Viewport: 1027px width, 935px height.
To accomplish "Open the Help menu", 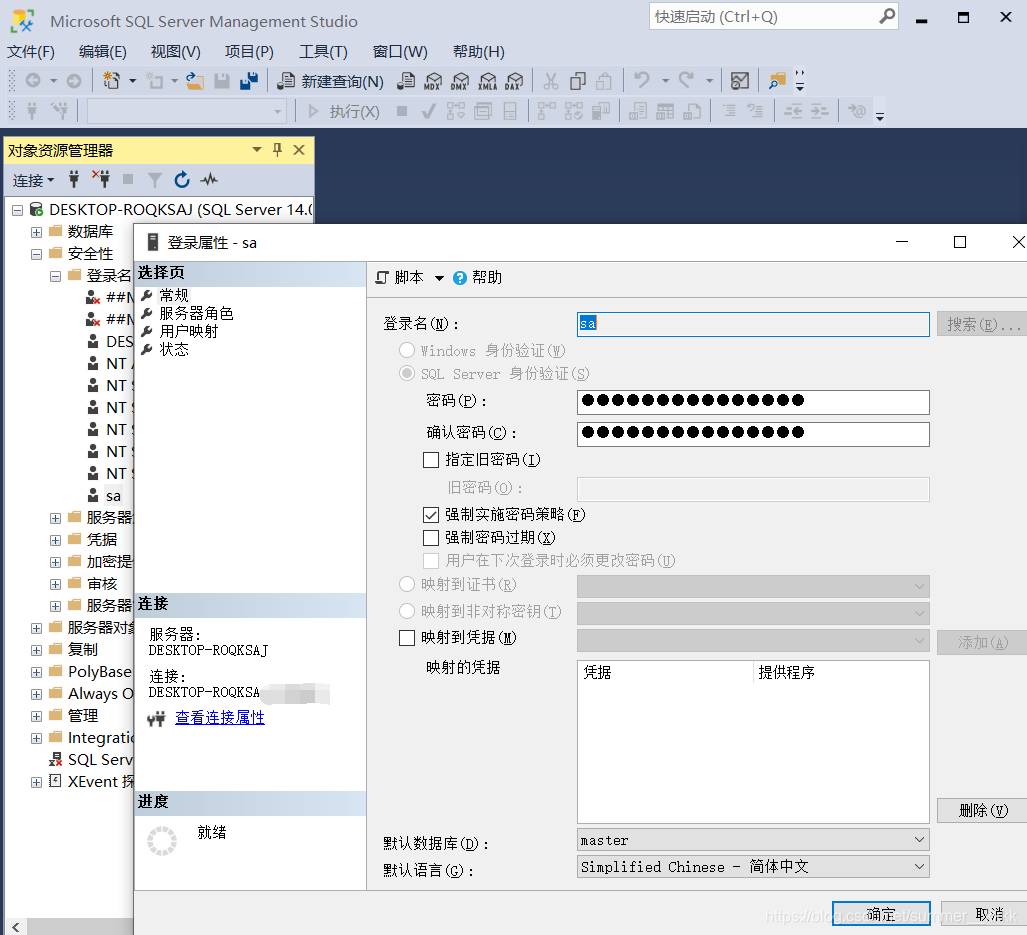I will click(478, 52).
